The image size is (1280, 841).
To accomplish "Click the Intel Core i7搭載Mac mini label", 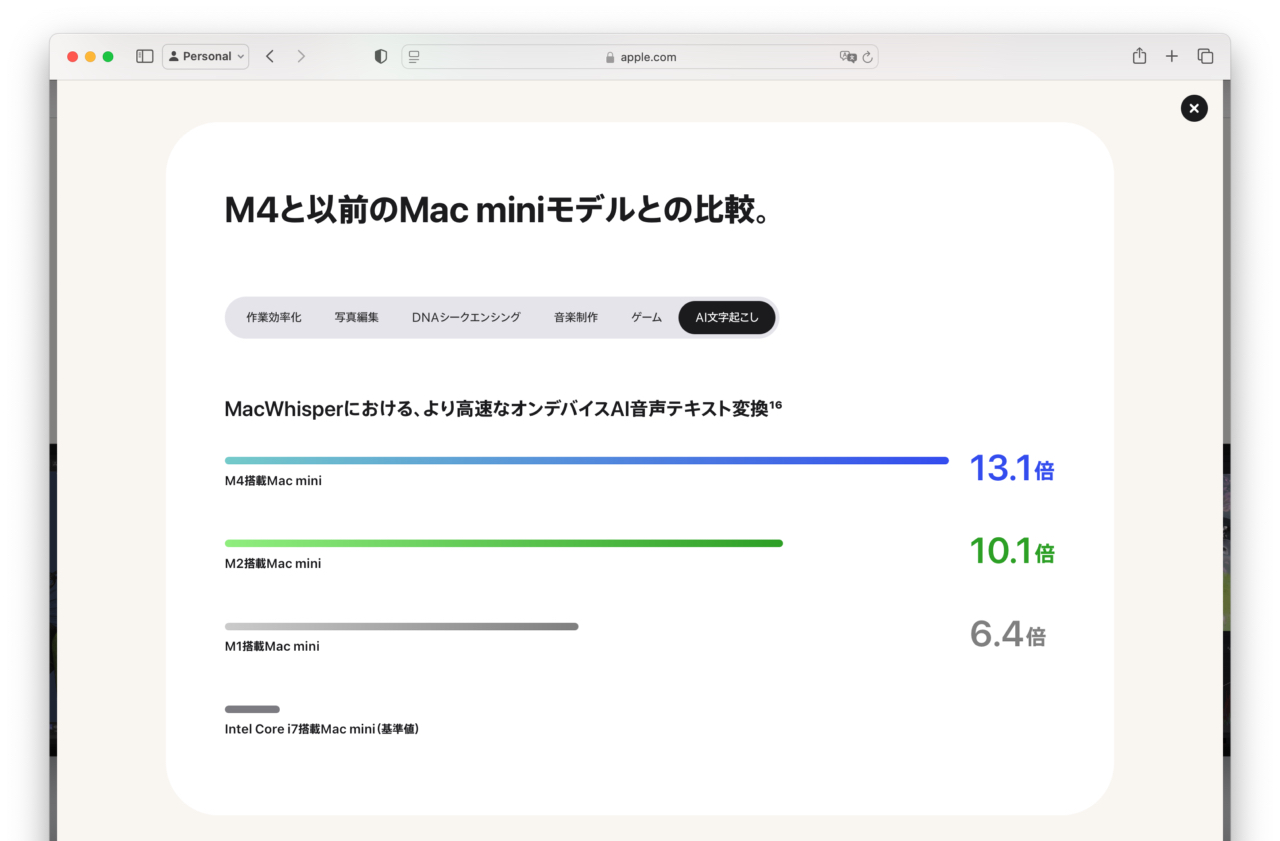I will click(322, 730).
